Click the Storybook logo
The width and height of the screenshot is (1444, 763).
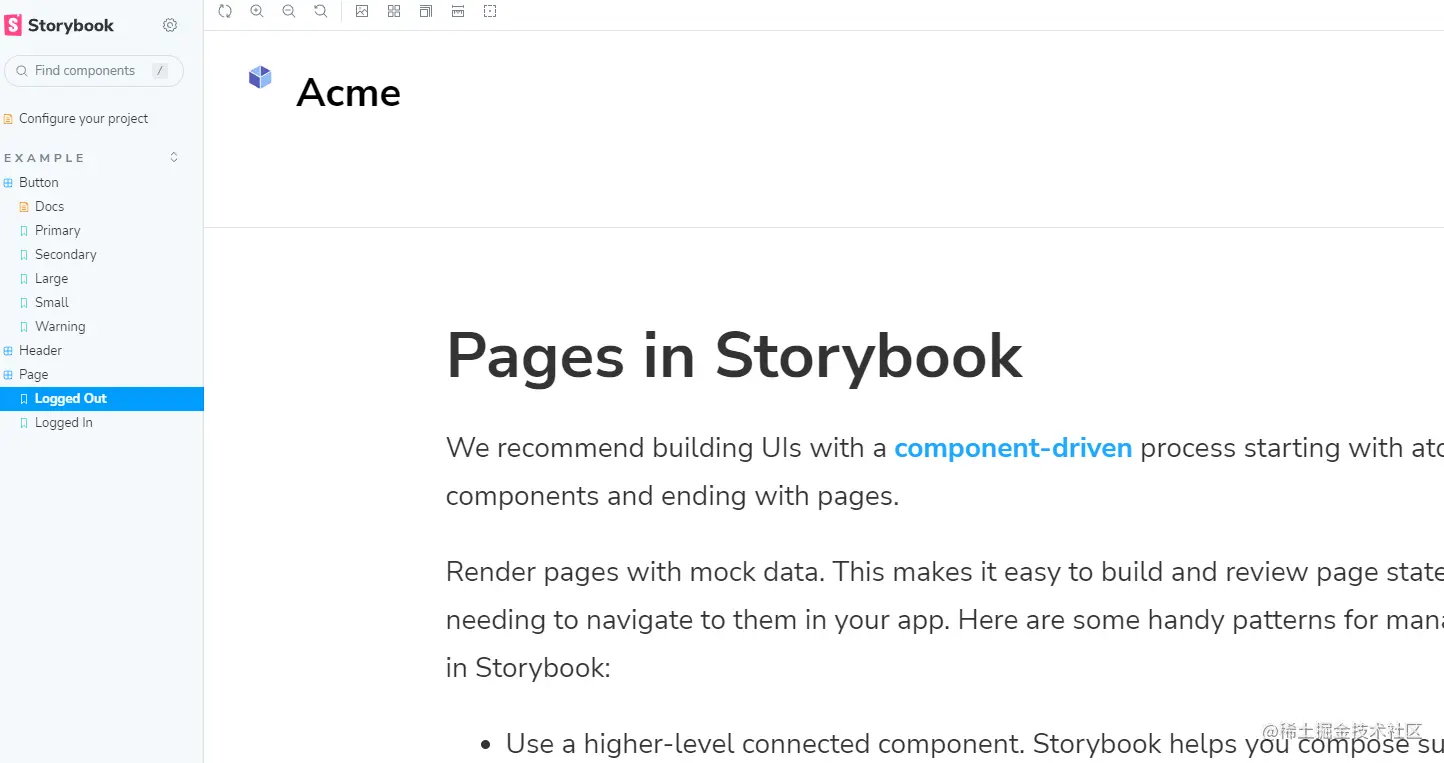60,25
